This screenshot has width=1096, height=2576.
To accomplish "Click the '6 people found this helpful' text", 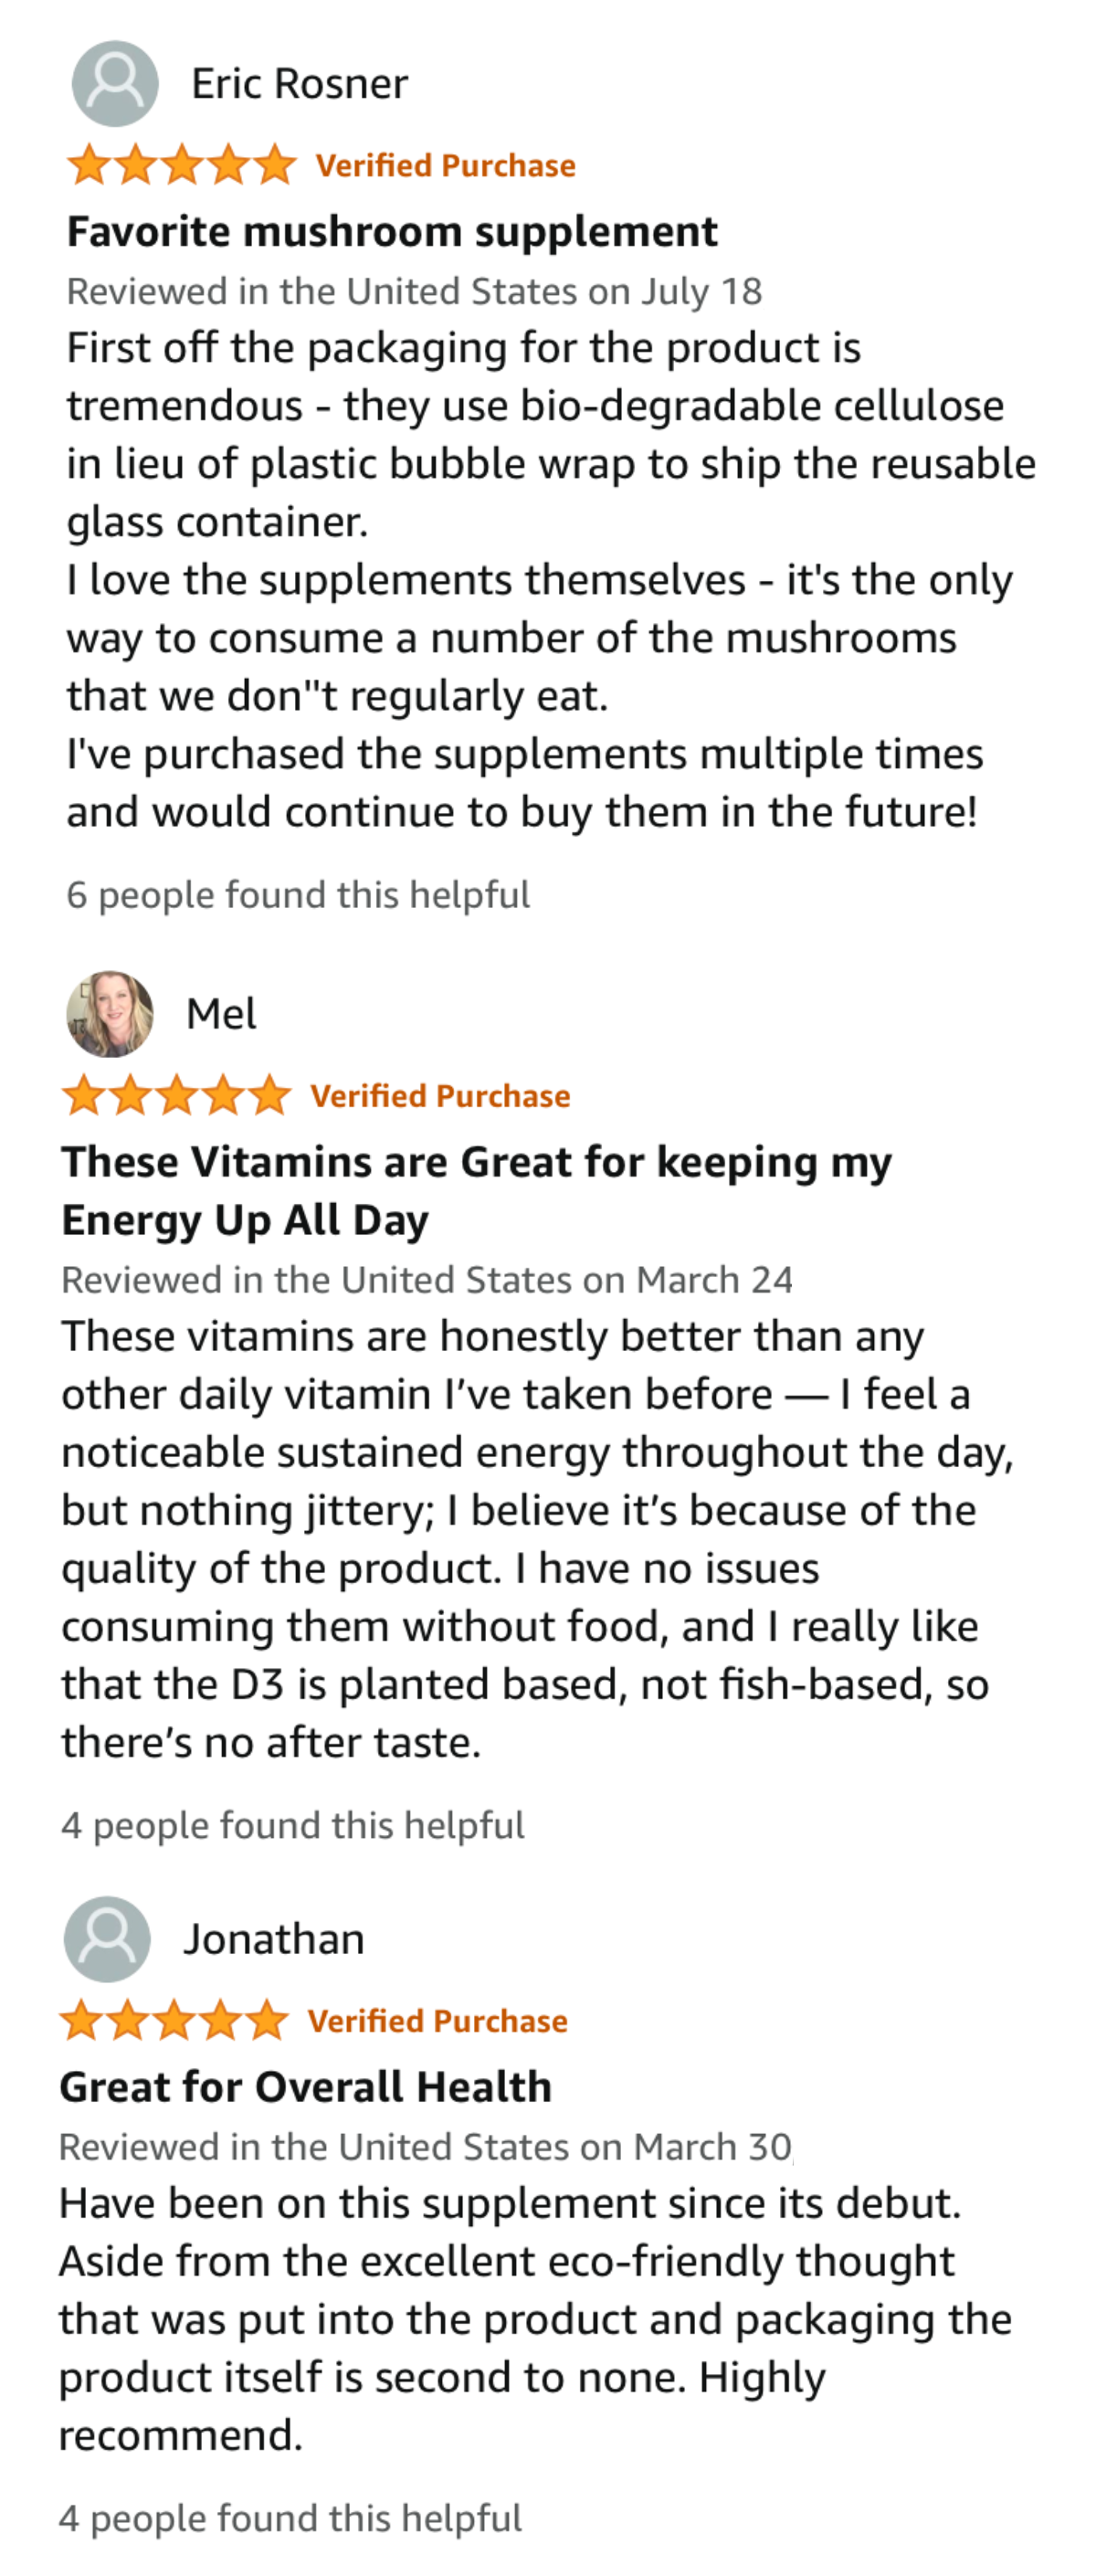I will coord(298,895).
